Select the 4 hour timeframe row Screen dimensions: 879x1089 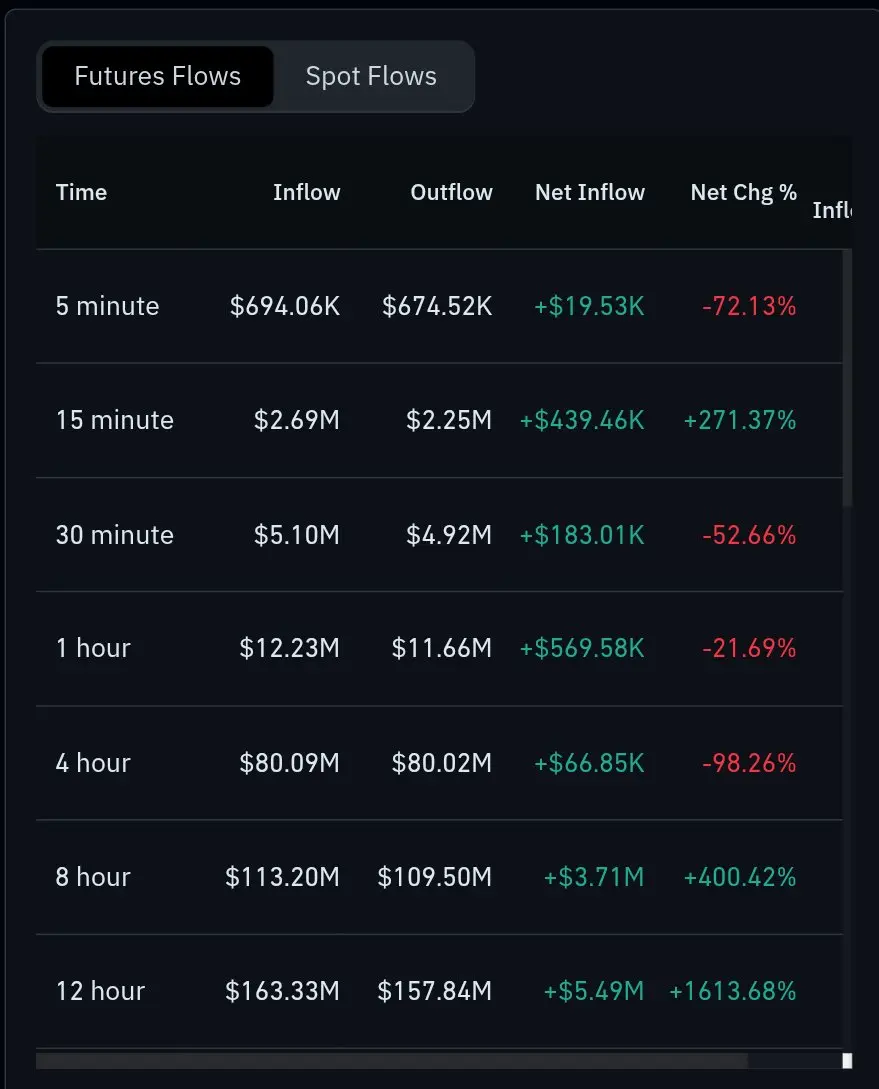(x=440, y=763)
